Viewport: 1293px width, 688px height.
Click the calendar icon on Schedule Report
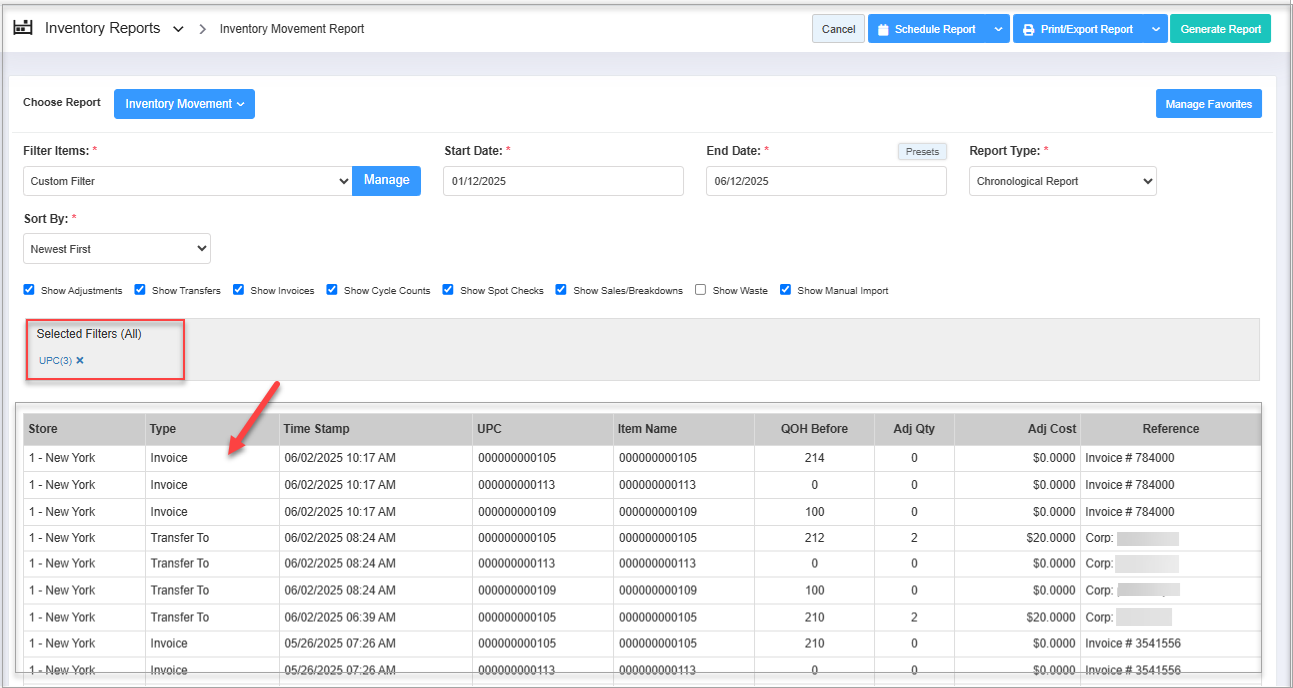[883, 30]
